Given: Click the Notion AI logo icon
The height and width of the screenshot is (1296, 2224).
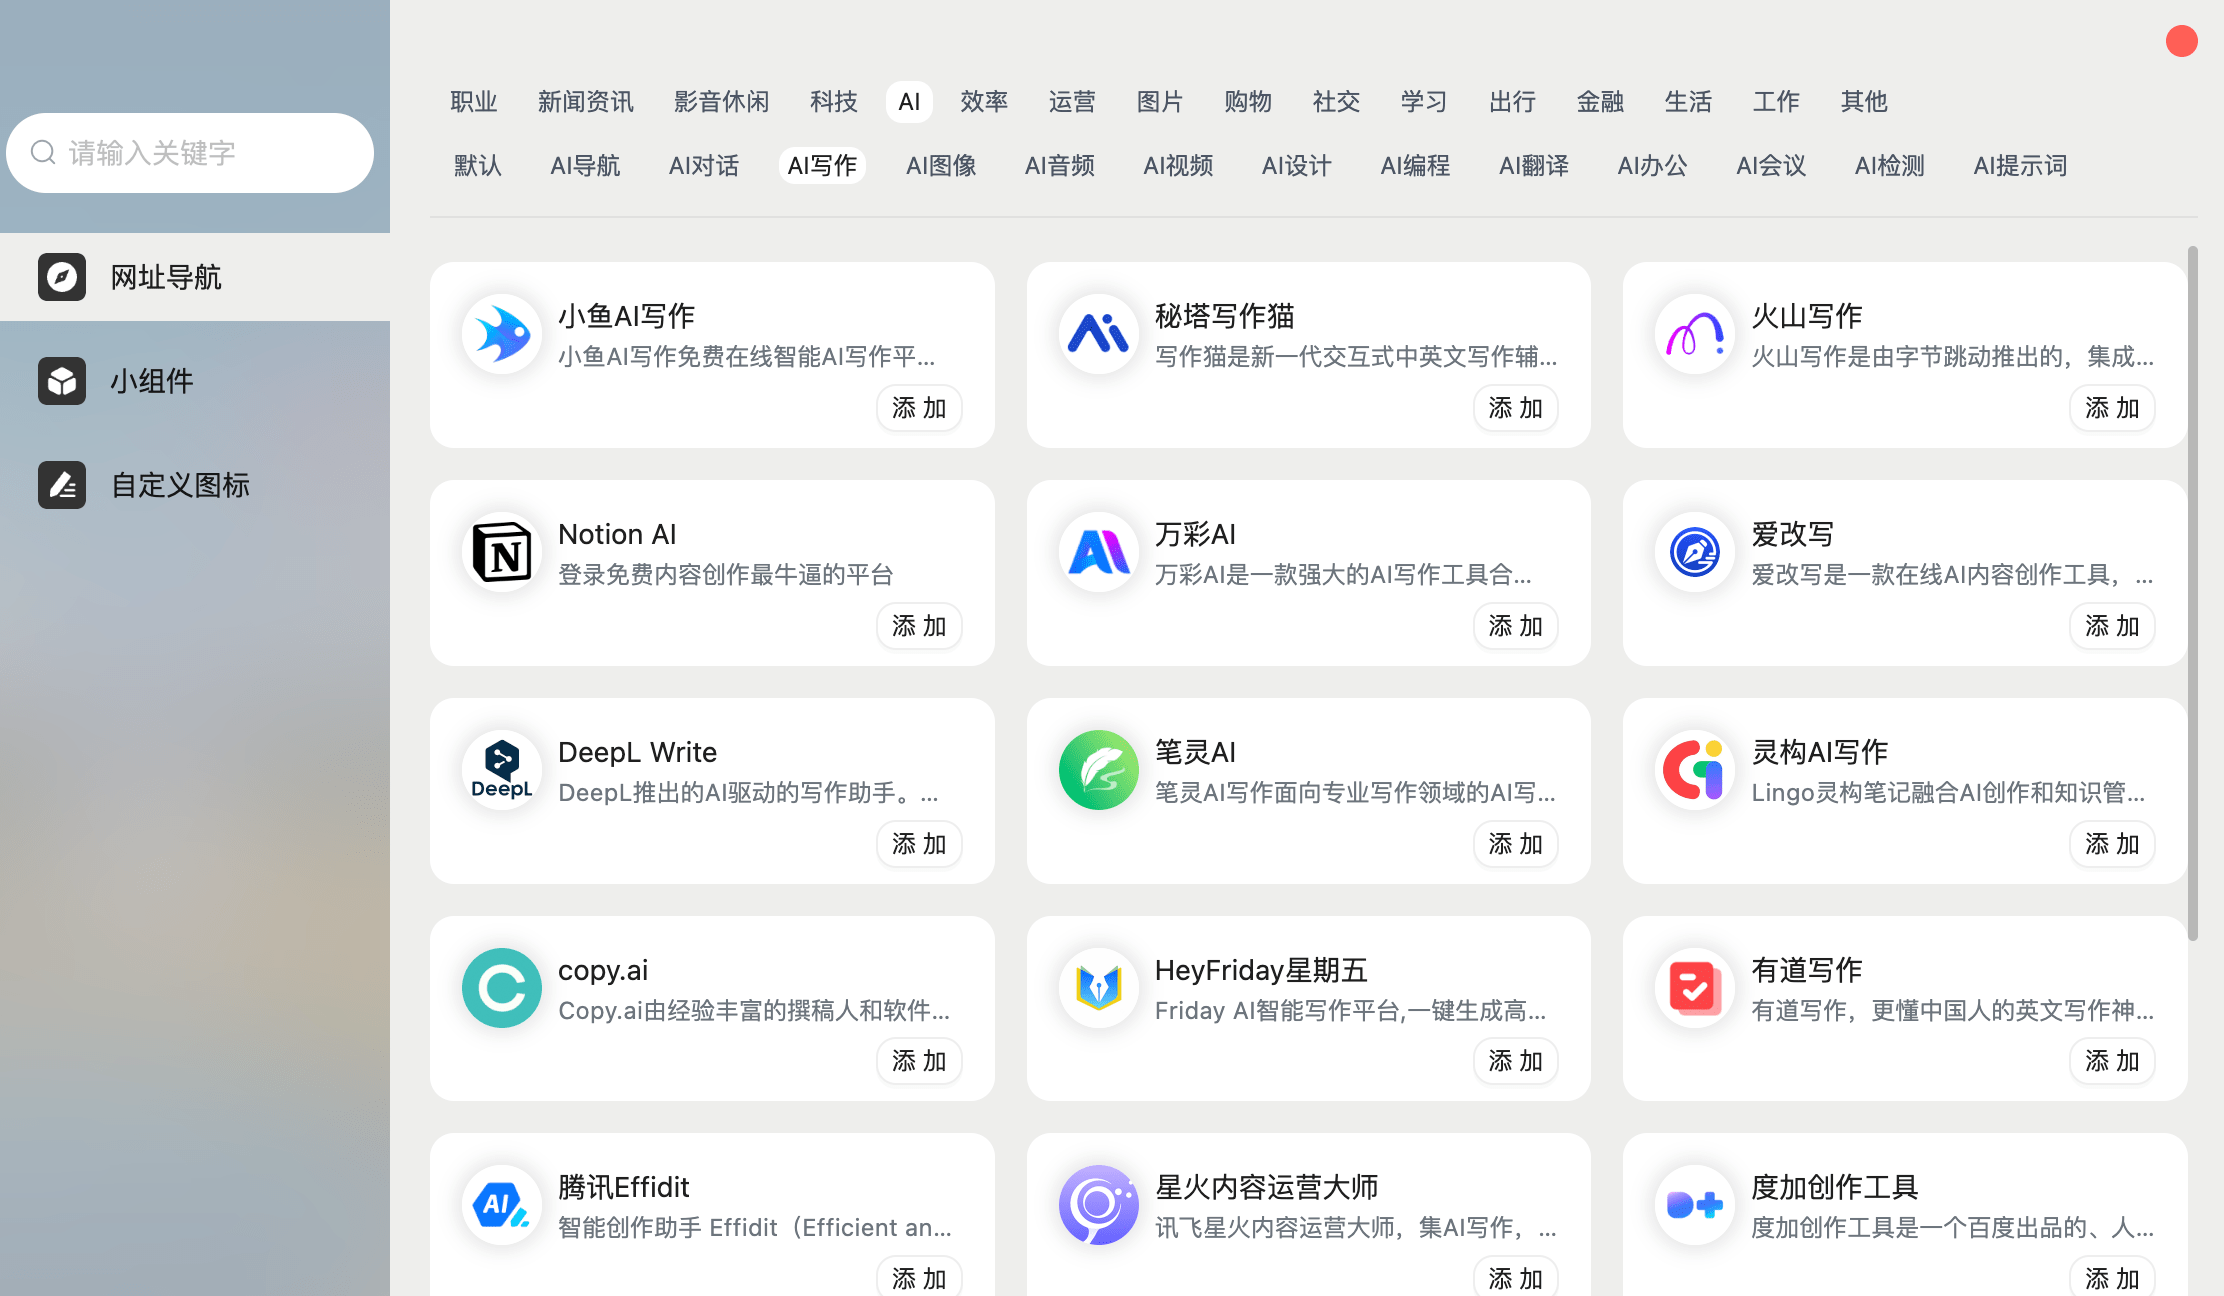Looking at the screenshot, I should click(502, 552).
